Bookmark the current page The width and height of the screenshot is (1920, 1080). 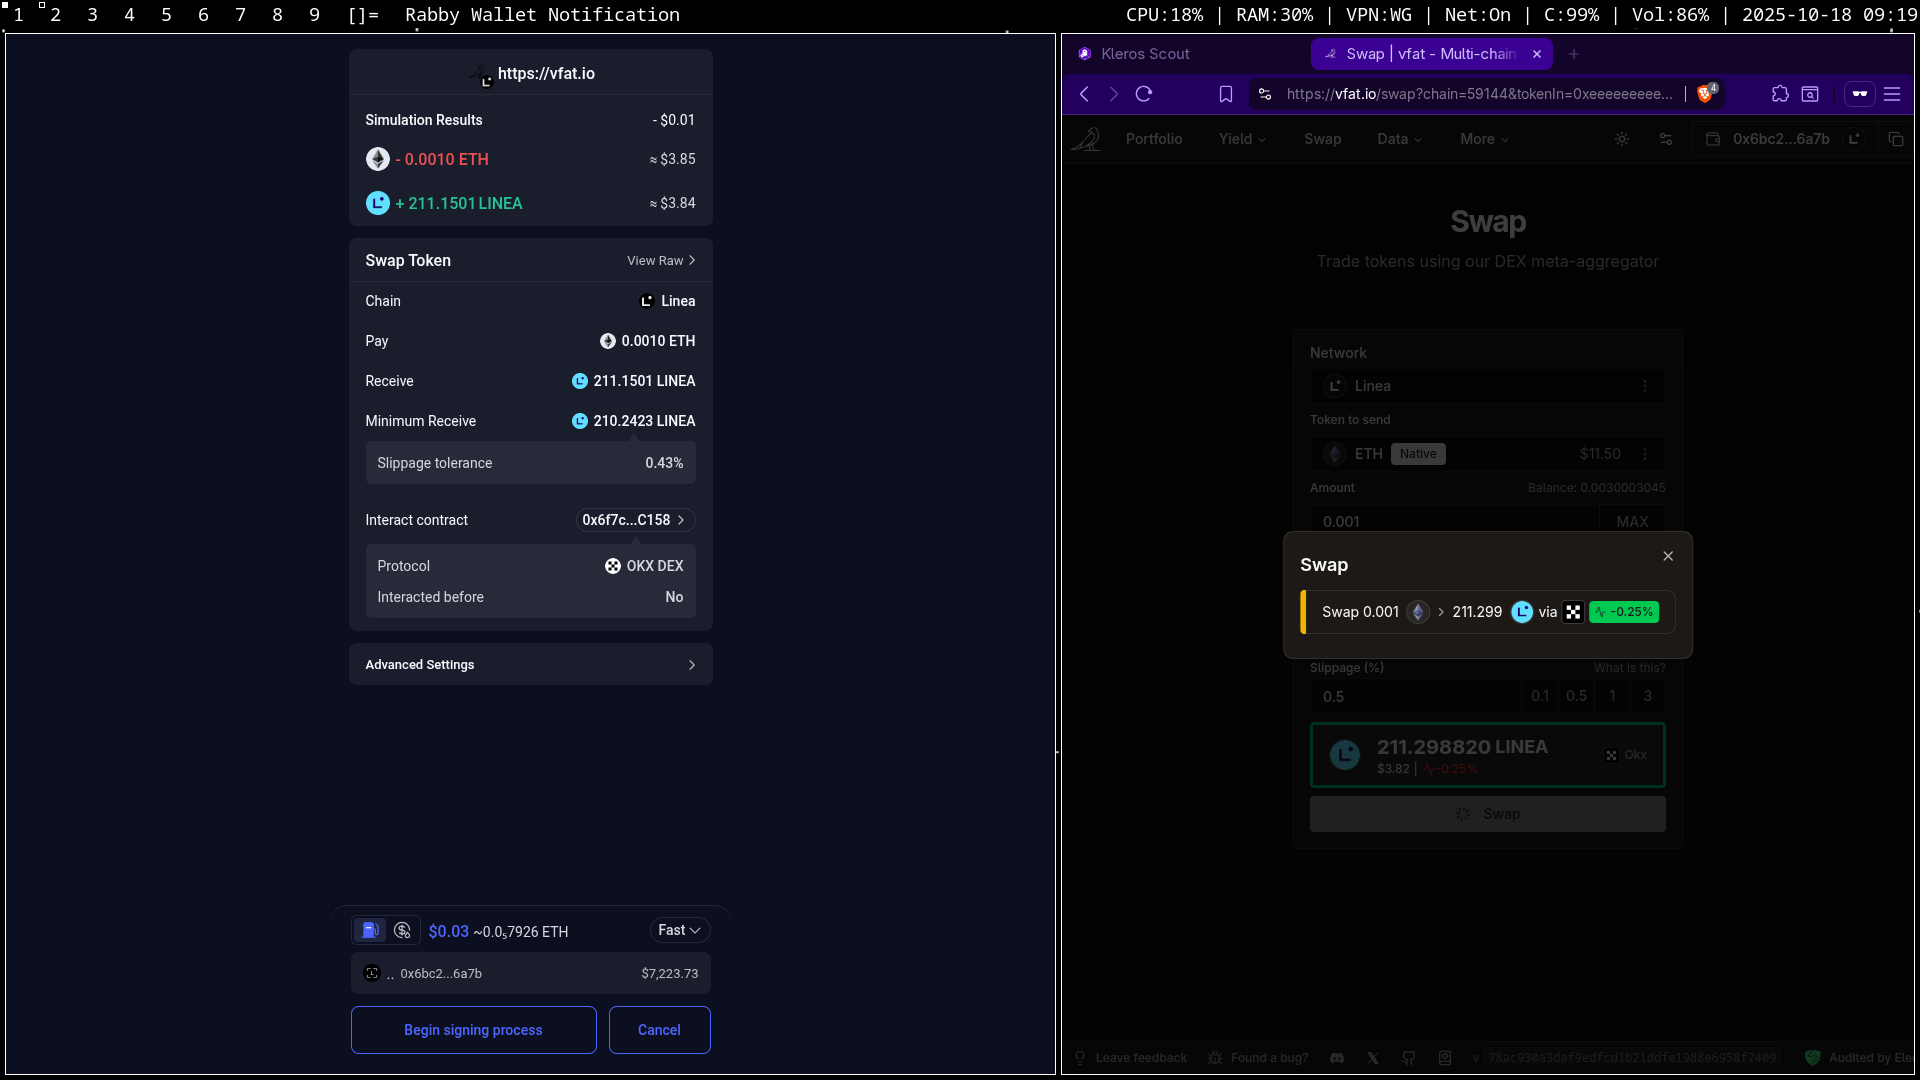click(1226, 94)
